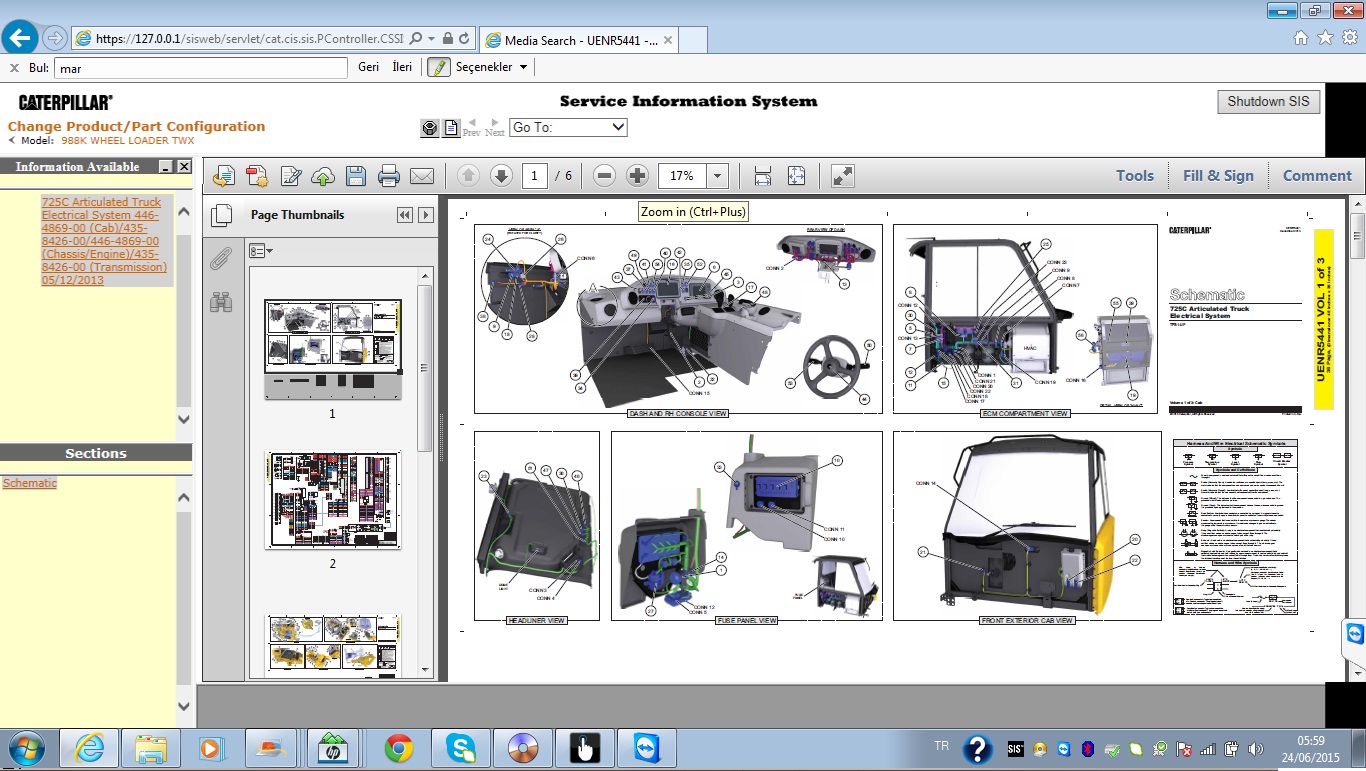Open the Page Thumbnails pane icon
This screenshot has height=771, width=1366.
click(x=222, y=215)
